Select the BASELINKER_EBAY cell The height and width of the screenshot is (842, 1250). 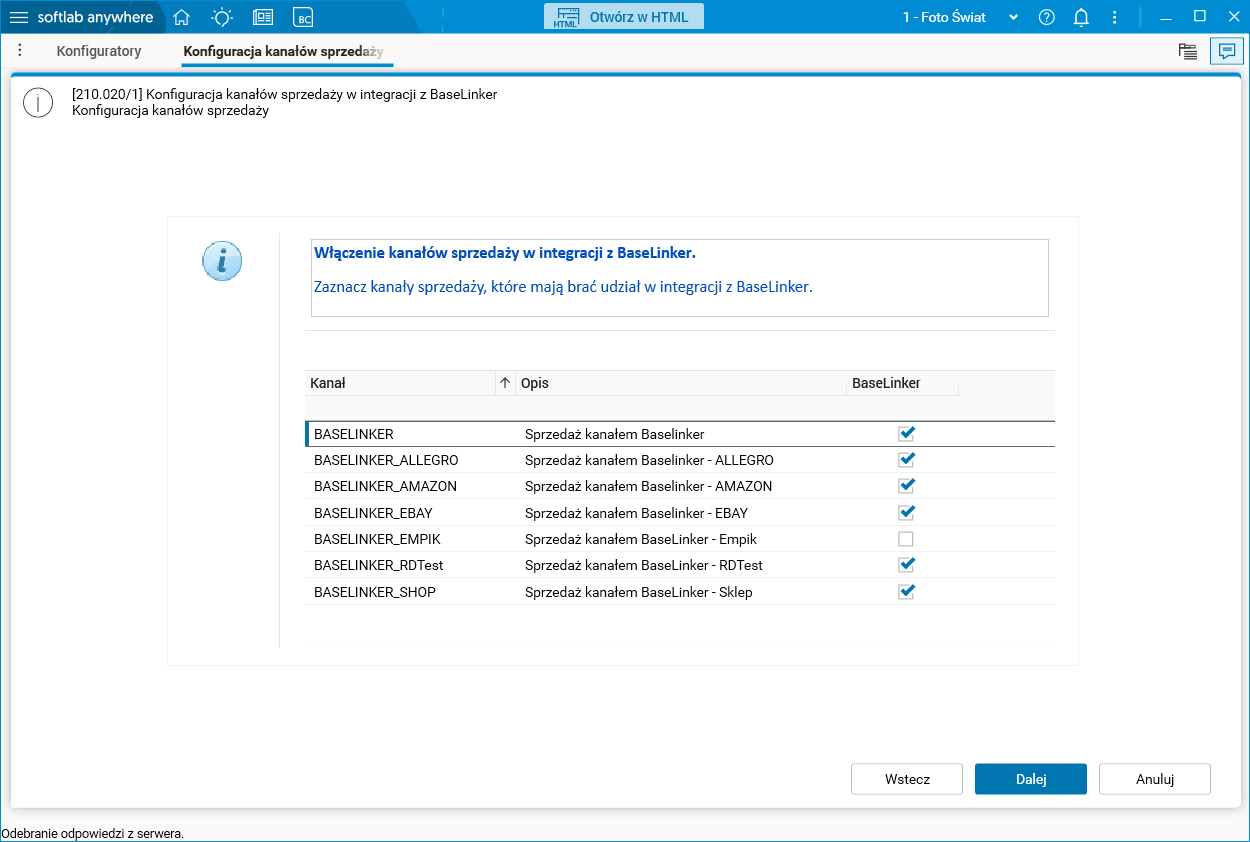pyautogui.click(x=373, y=512)
